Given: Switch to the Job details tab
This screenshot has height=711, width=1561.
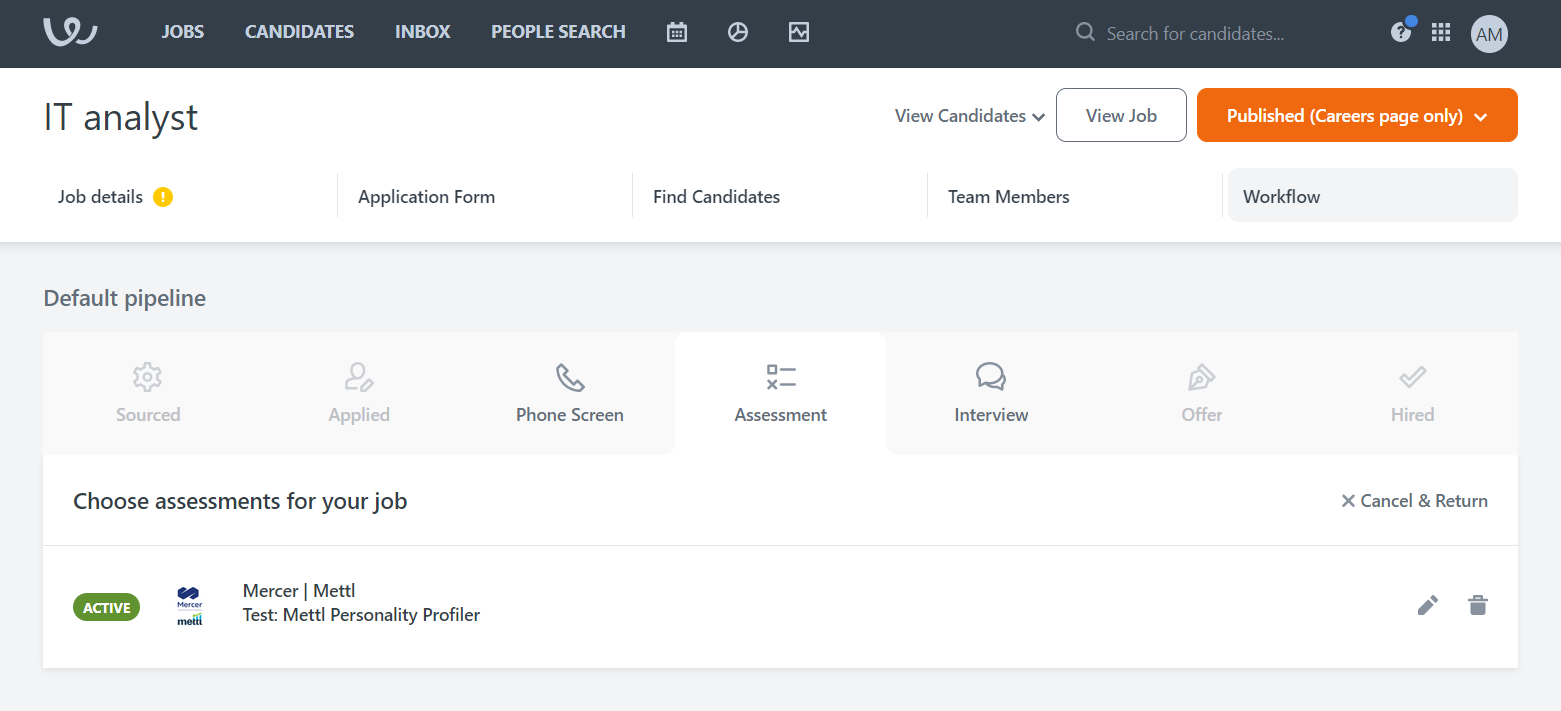Looking at the screenshot, I should tap(190, 197).
